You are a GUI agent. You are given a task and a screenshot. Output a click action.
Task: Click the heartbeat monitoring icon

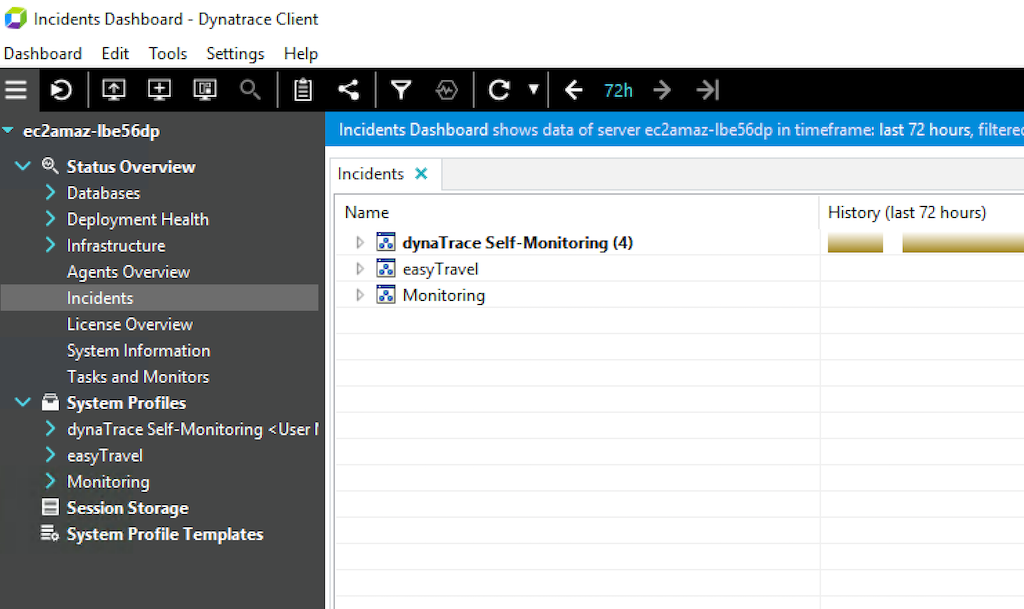coord(447,89)
